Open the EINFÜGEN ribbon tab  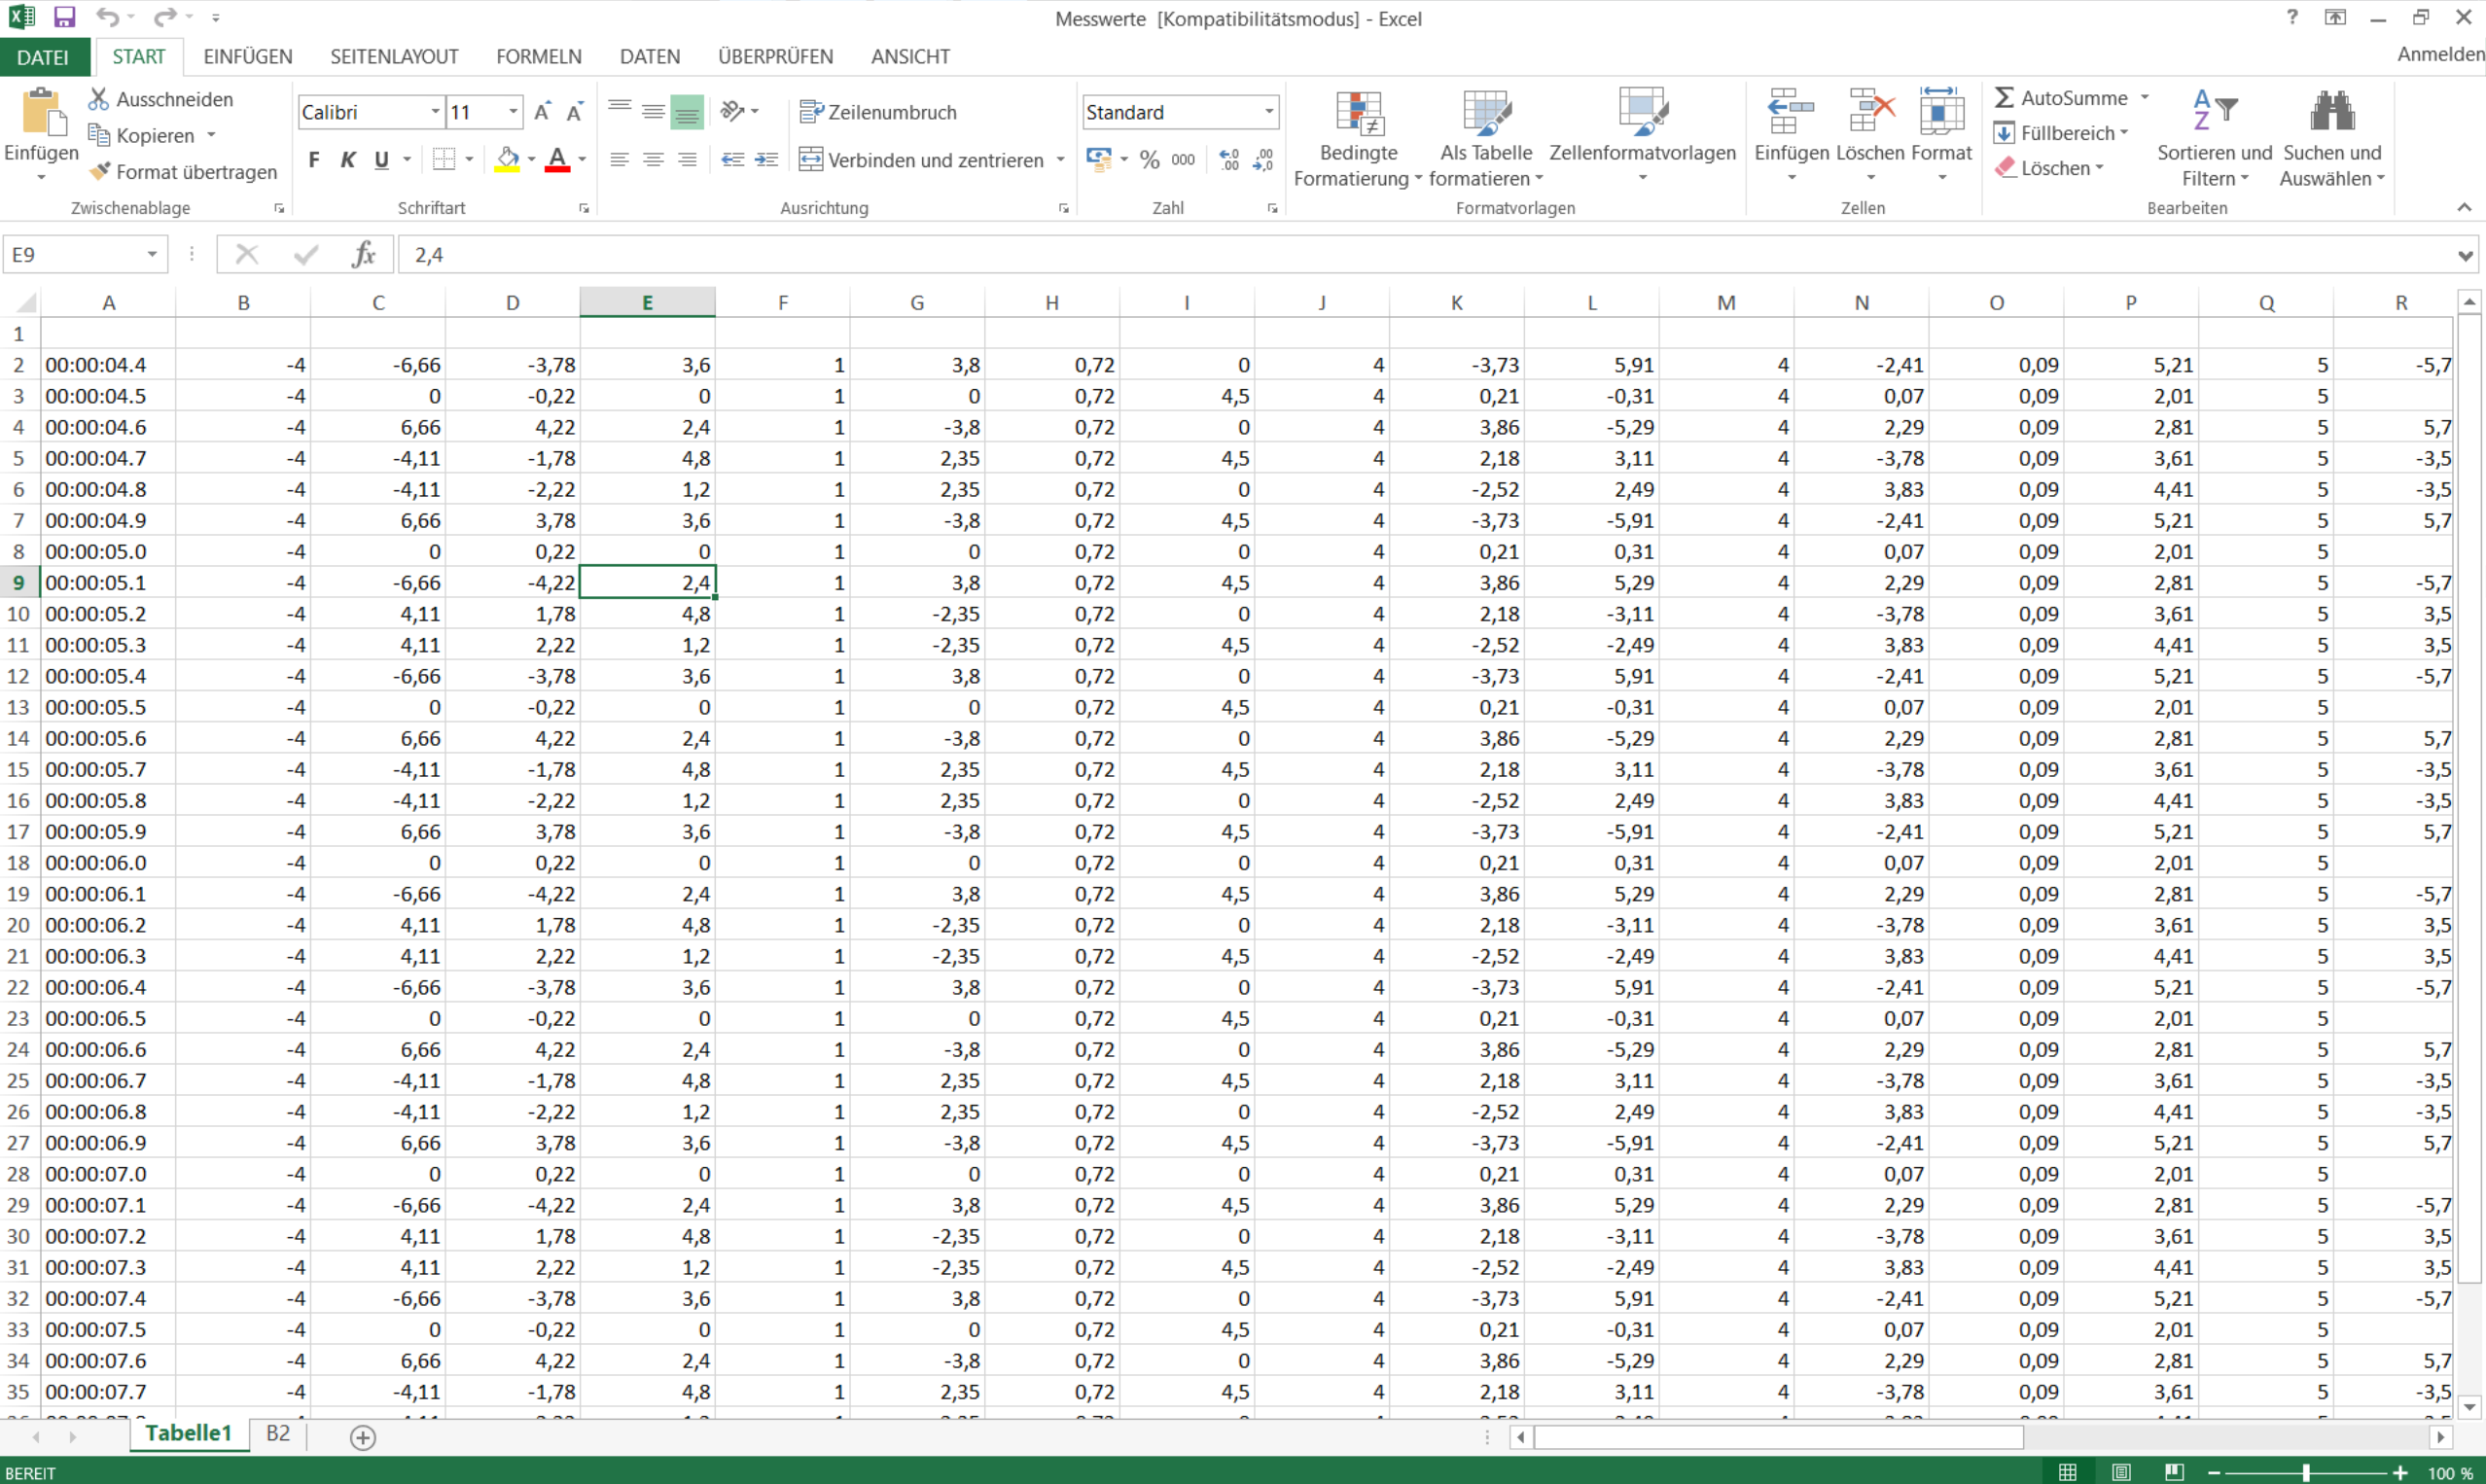247,57
